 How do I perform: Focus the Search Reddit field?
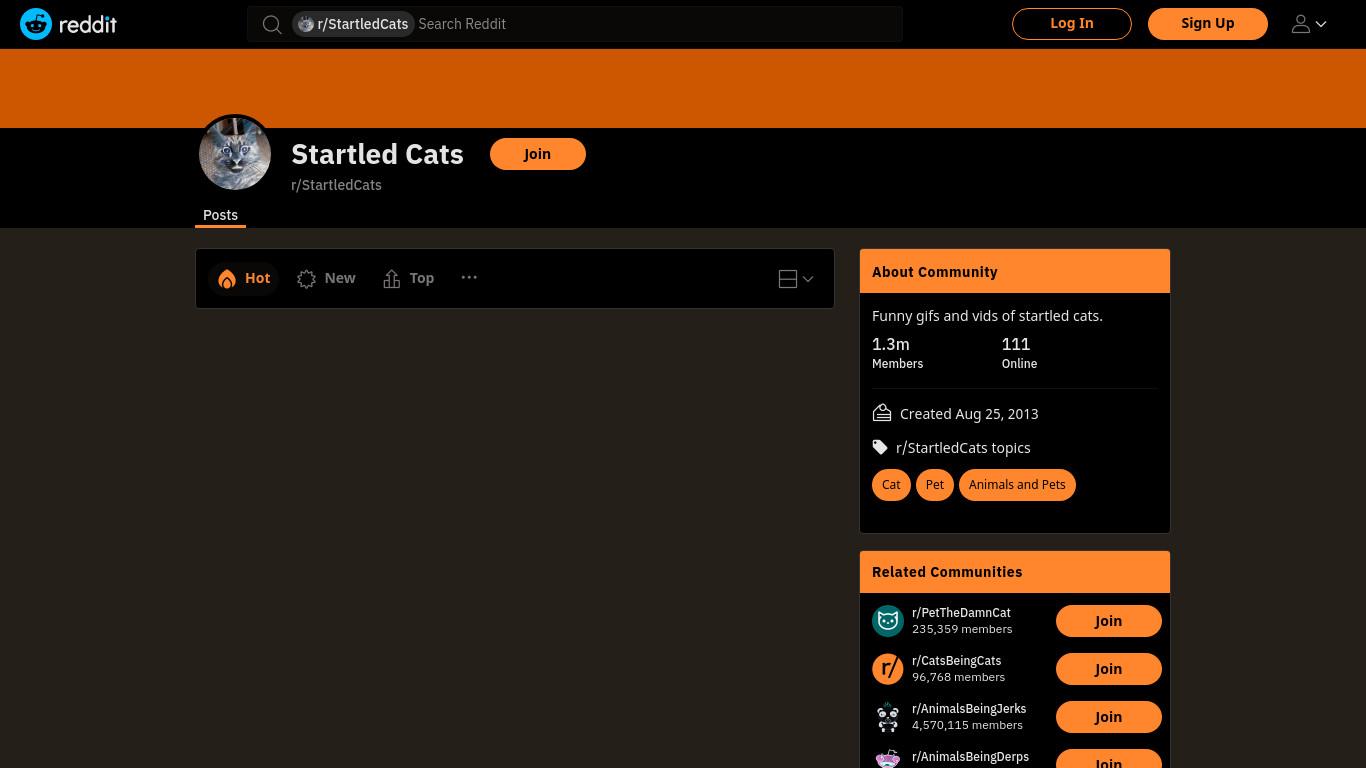tap(656, 24)
